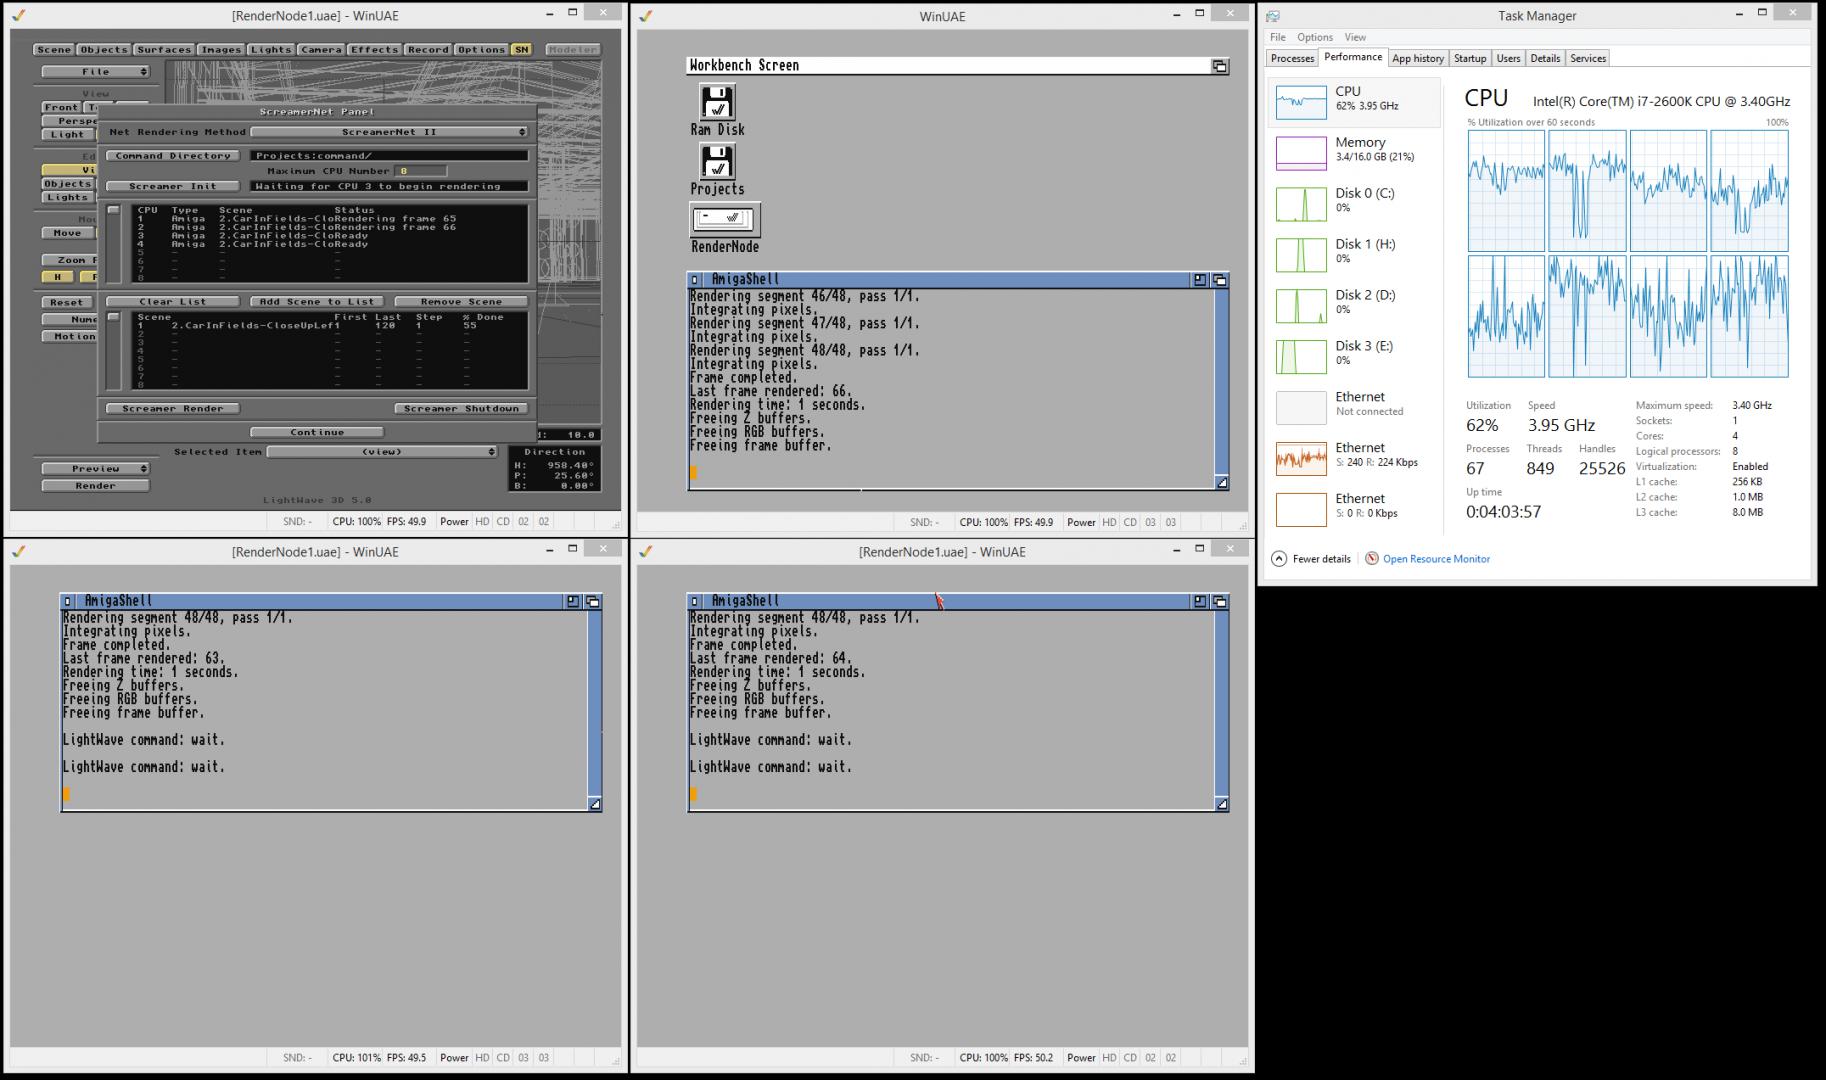Toggle the SN ScreamerNet button

521,50
